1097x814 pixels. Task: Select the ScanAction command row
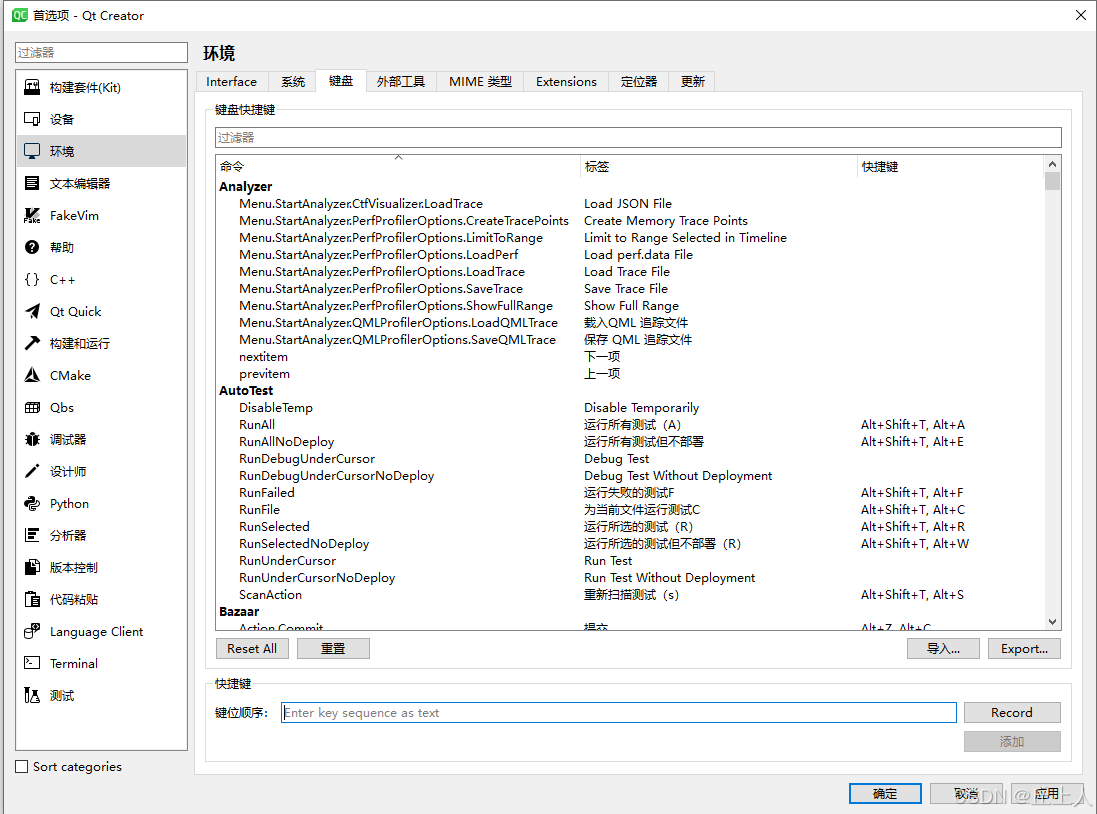tap(630, 595)
